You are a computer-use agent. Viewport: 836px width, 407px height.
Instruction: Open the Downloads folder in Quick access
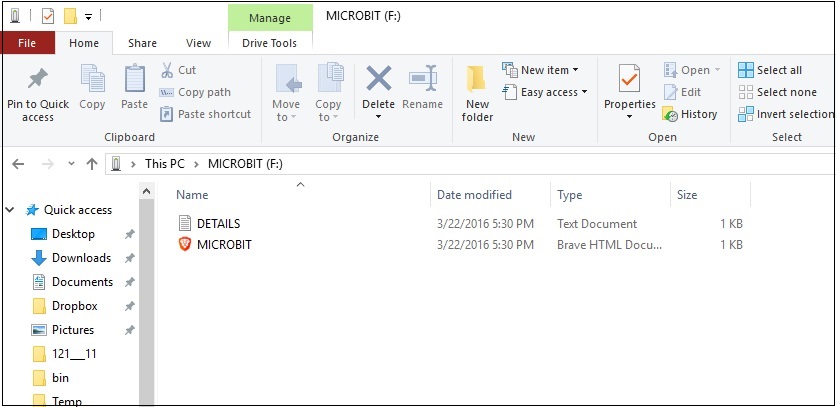pyautogui.click(x=81, y=258)
